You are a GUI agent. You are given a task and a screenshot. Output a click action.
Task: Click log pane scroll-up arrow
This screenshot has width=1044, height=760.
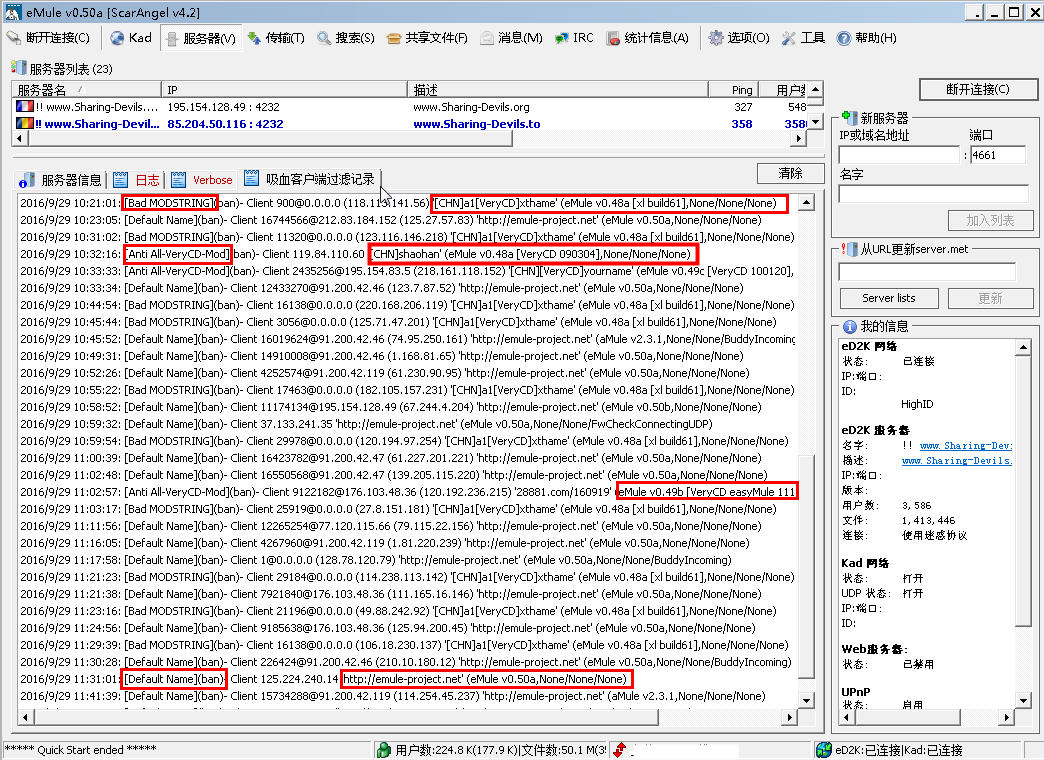click(x=806, y=202)
